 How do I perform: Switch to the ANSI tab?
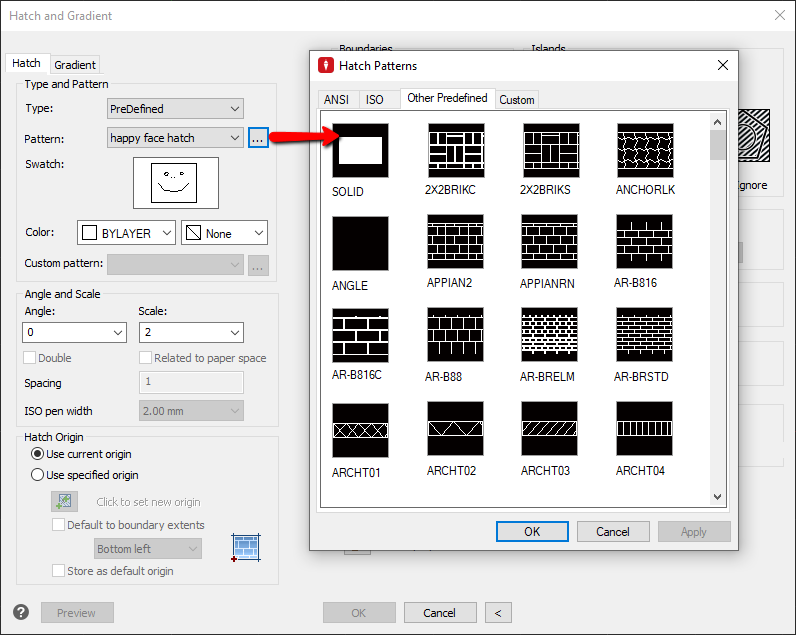click(x=335, y=99)
